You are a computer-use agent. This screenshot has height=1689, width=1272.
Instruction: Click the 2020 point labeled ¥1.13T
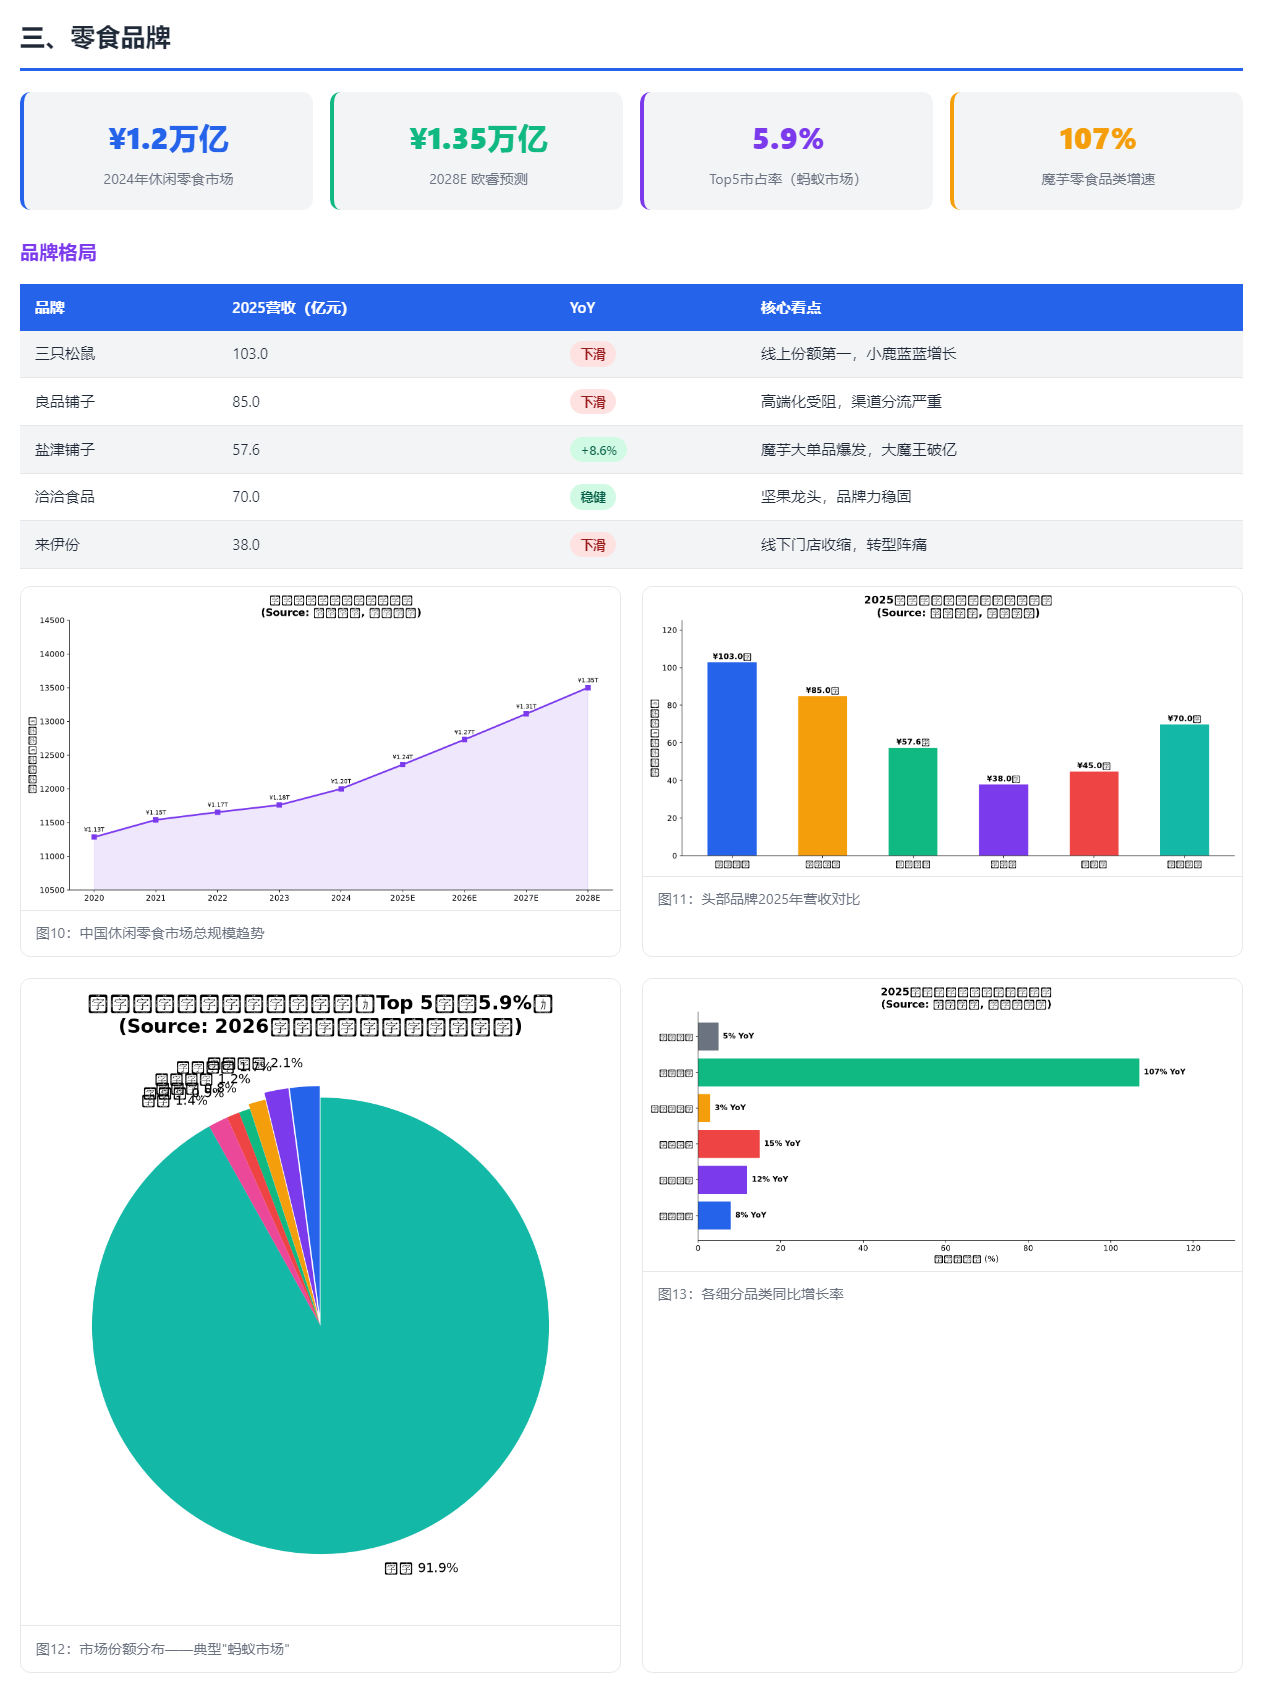pos(94,836)
